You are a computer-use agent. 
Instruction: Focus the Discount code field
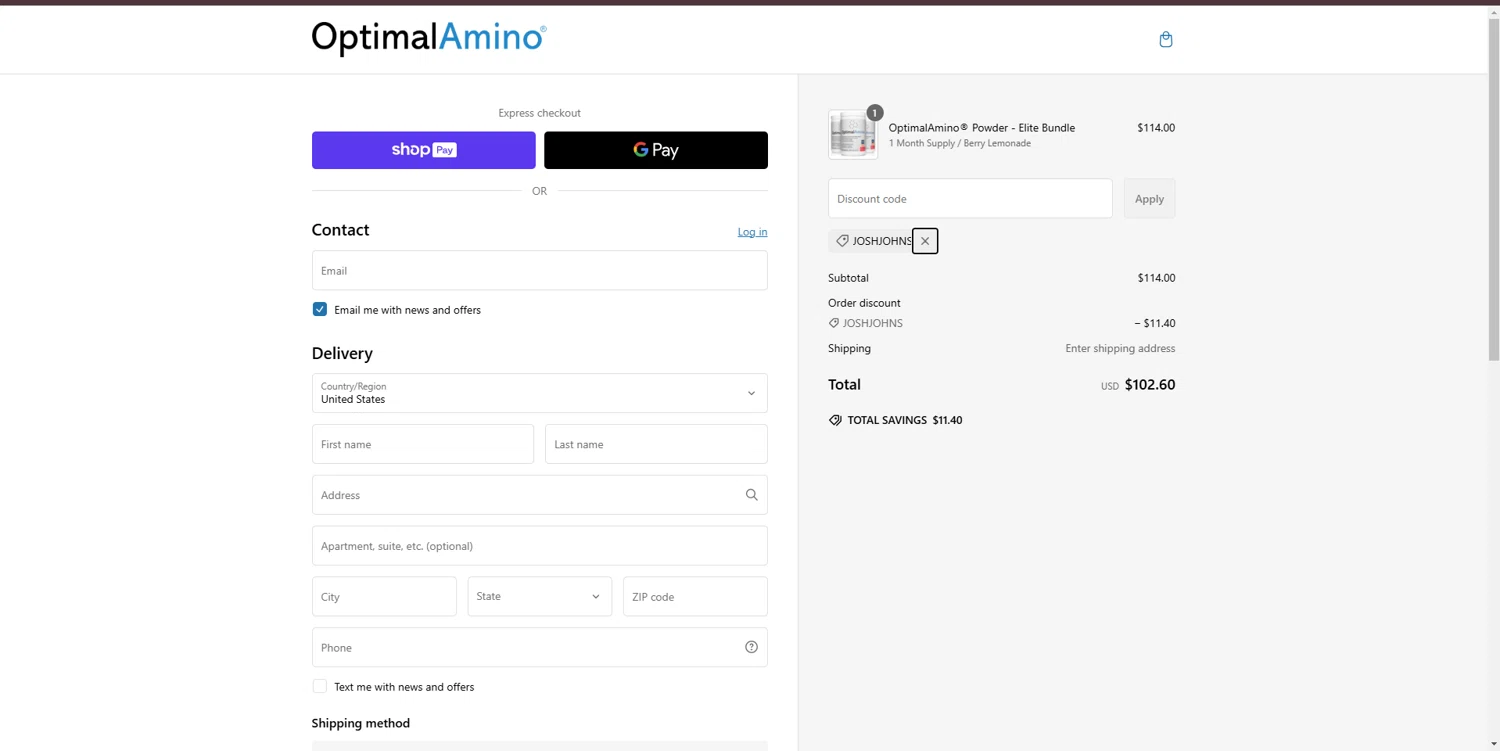click(970, 199)
